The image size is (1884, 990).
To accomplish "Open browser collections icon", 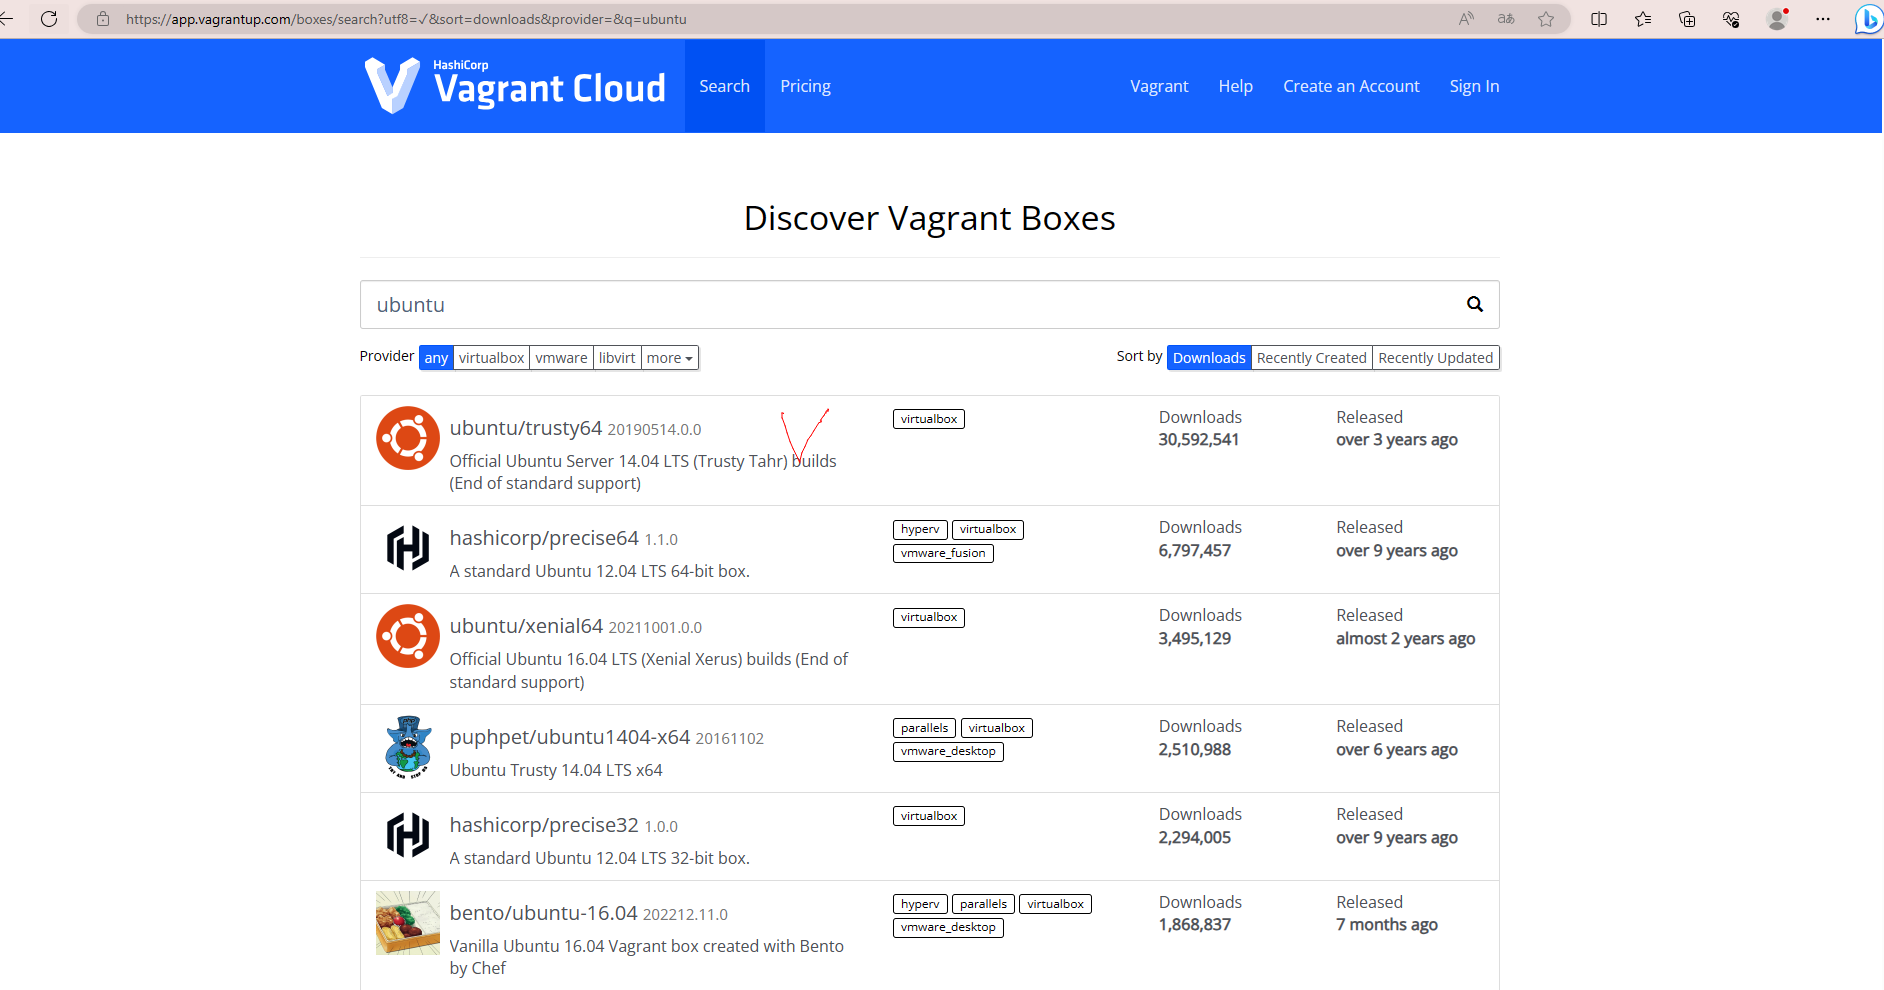I will (x=1687, y=19).
